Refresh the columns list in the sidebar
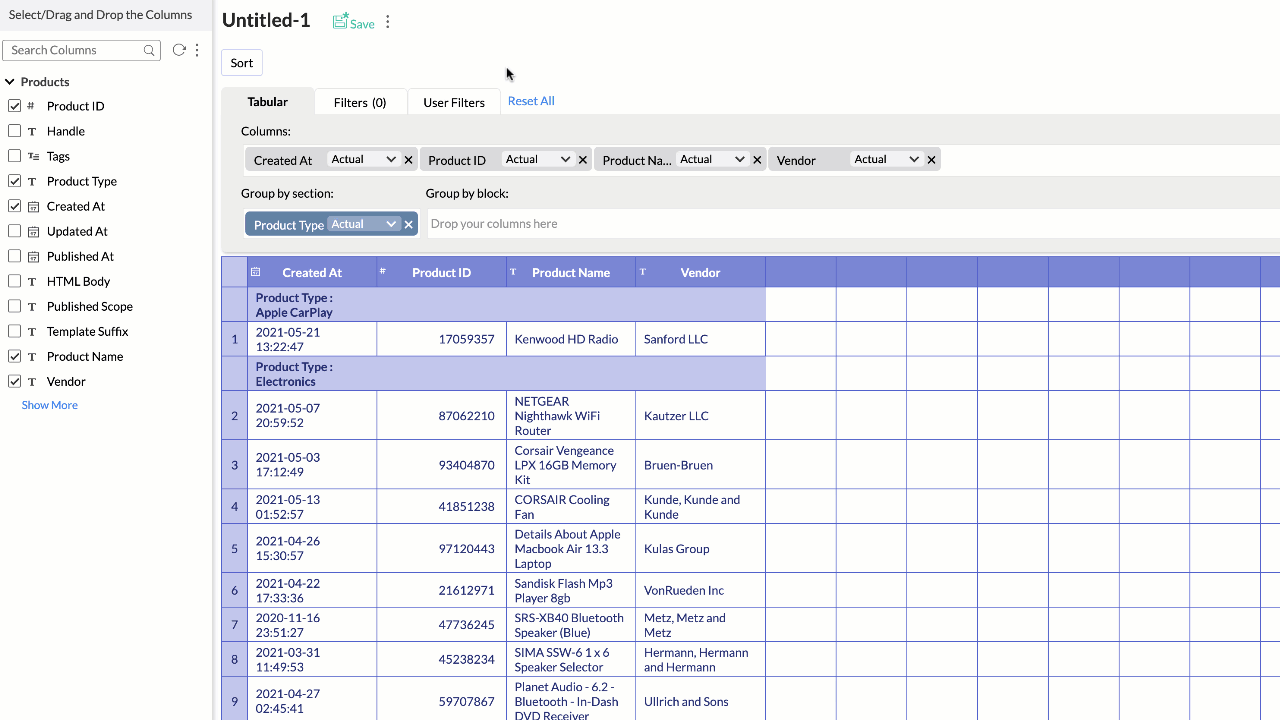The width and height of the screenshot is (1280, 720). coord(178,49)
